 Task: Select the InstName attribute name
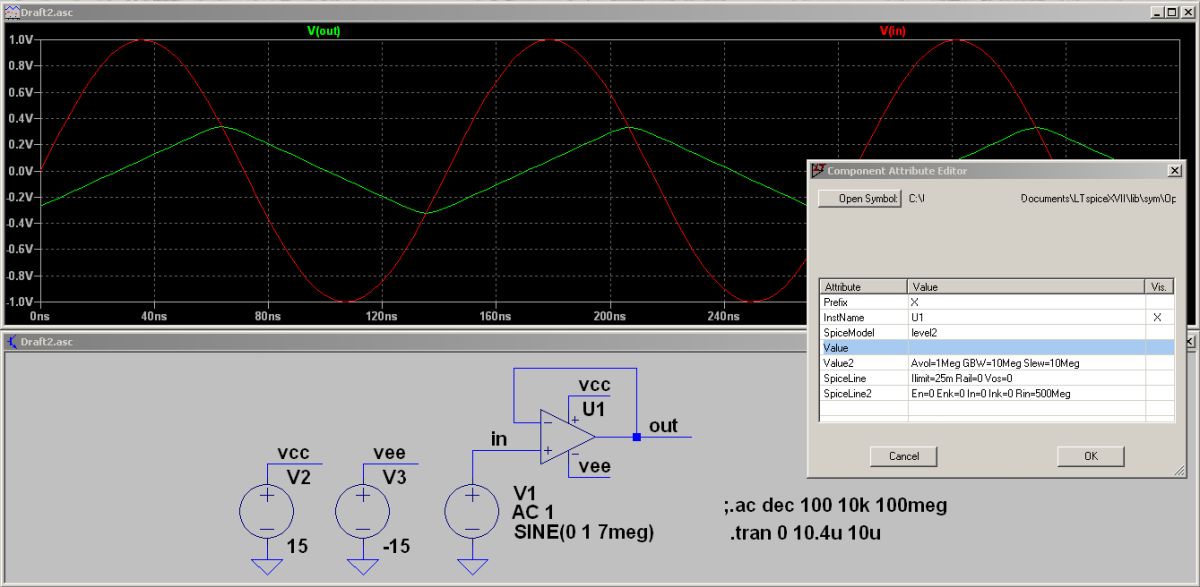pyautogui.click(x=842, y=316)
